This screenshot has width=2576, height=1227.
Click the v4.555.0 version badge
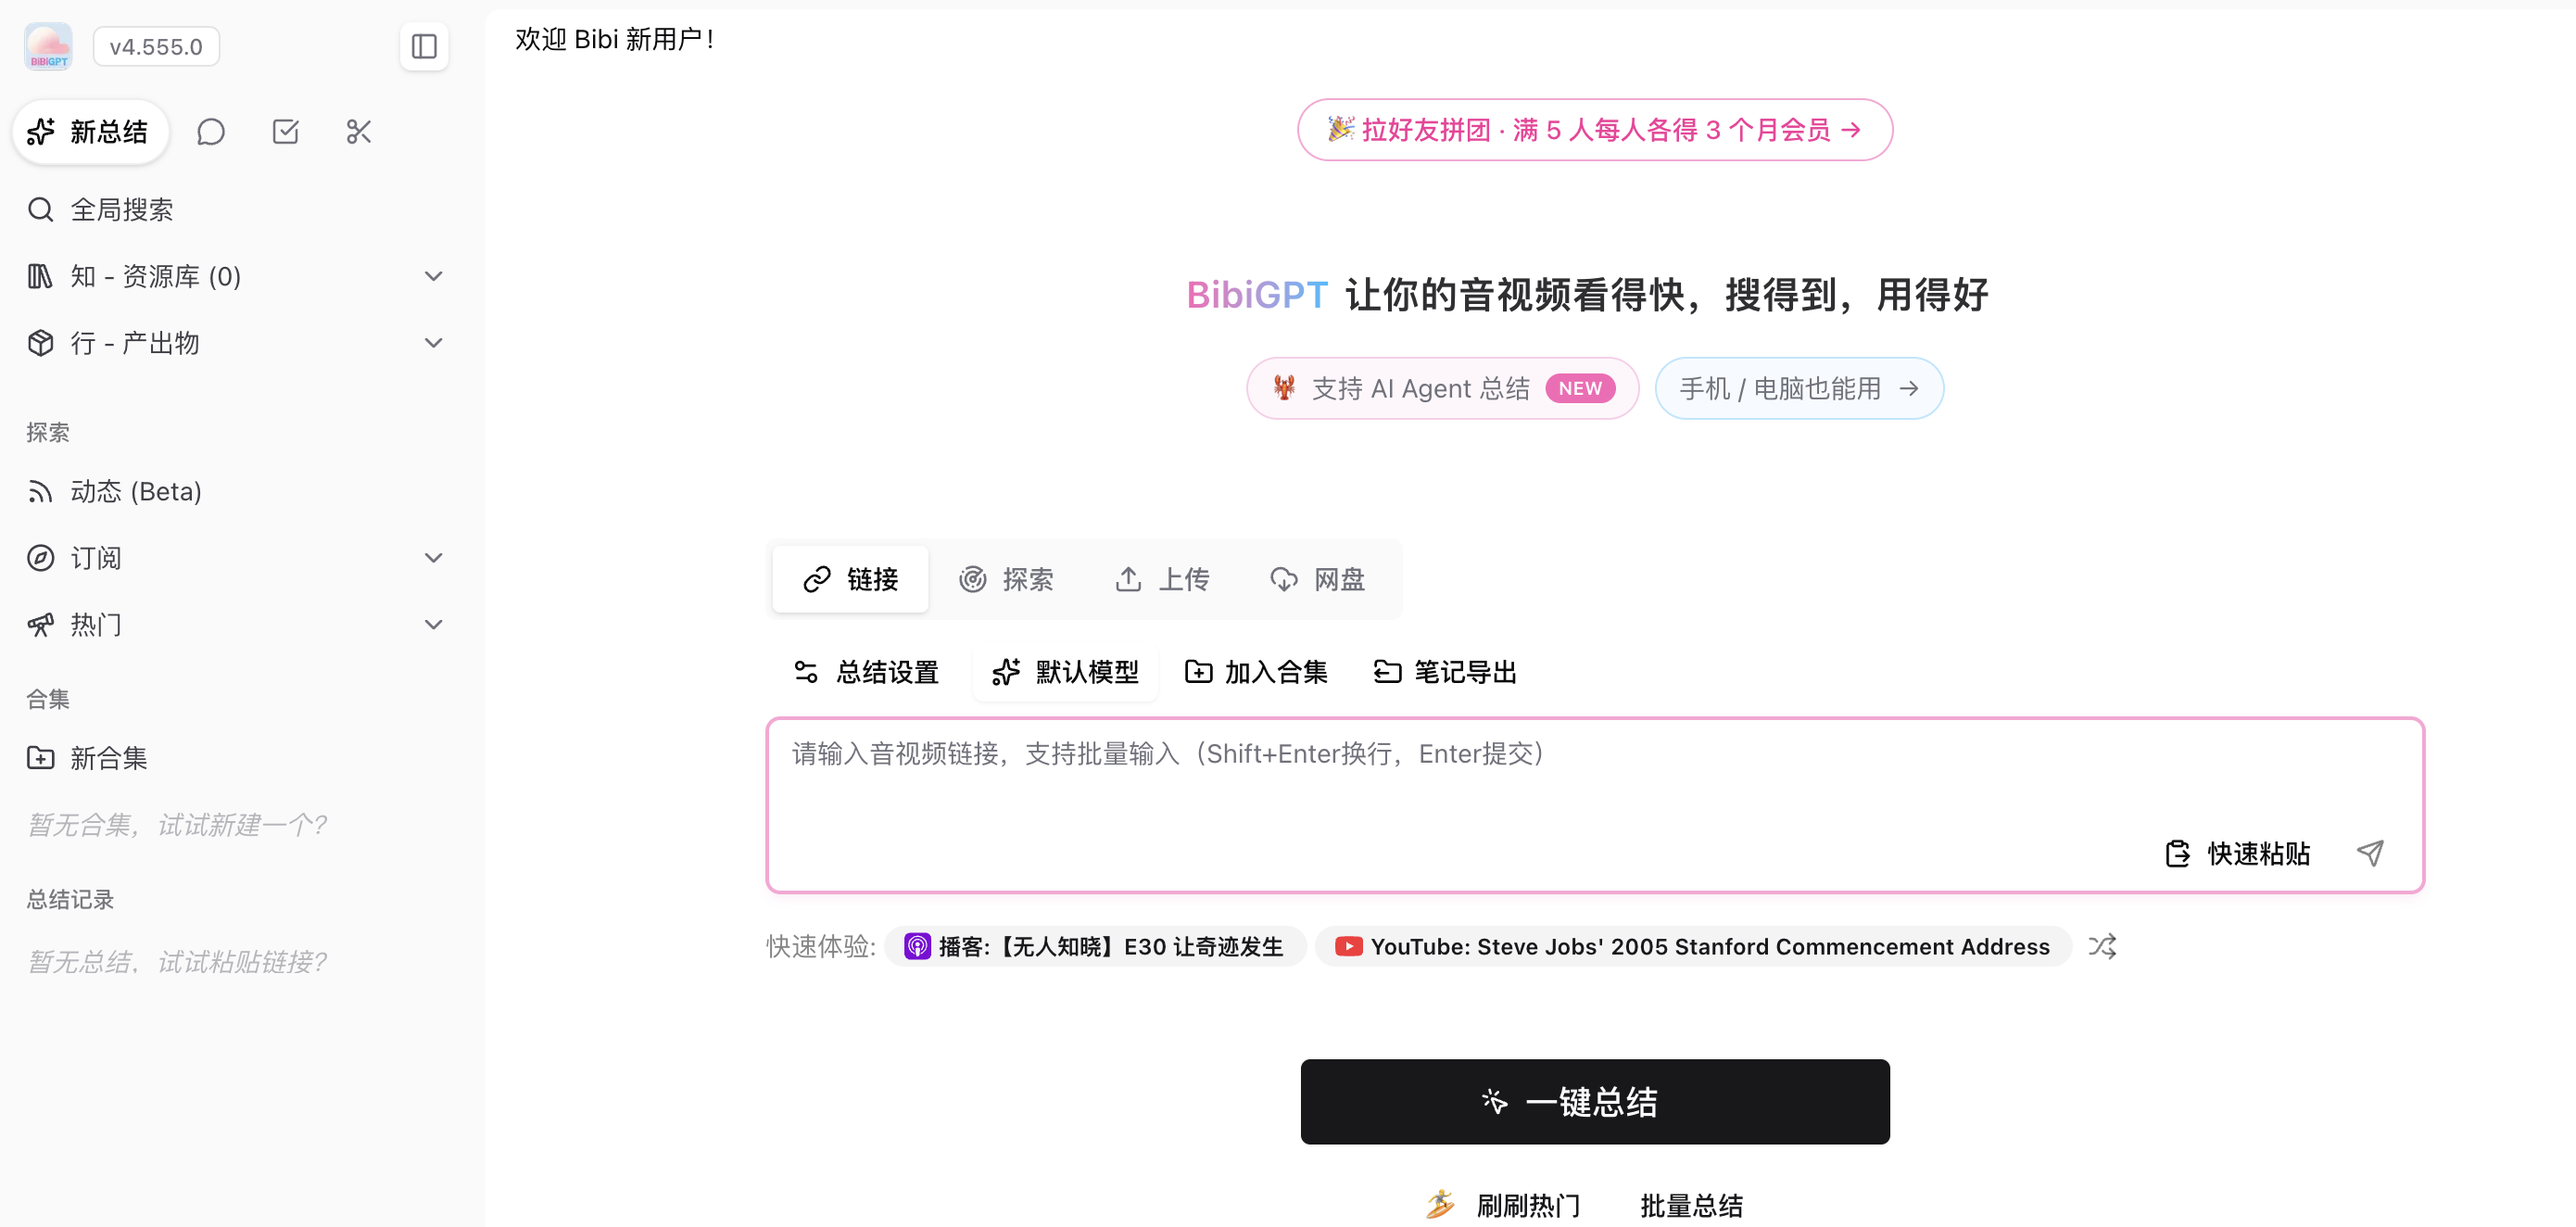[156, 47]
